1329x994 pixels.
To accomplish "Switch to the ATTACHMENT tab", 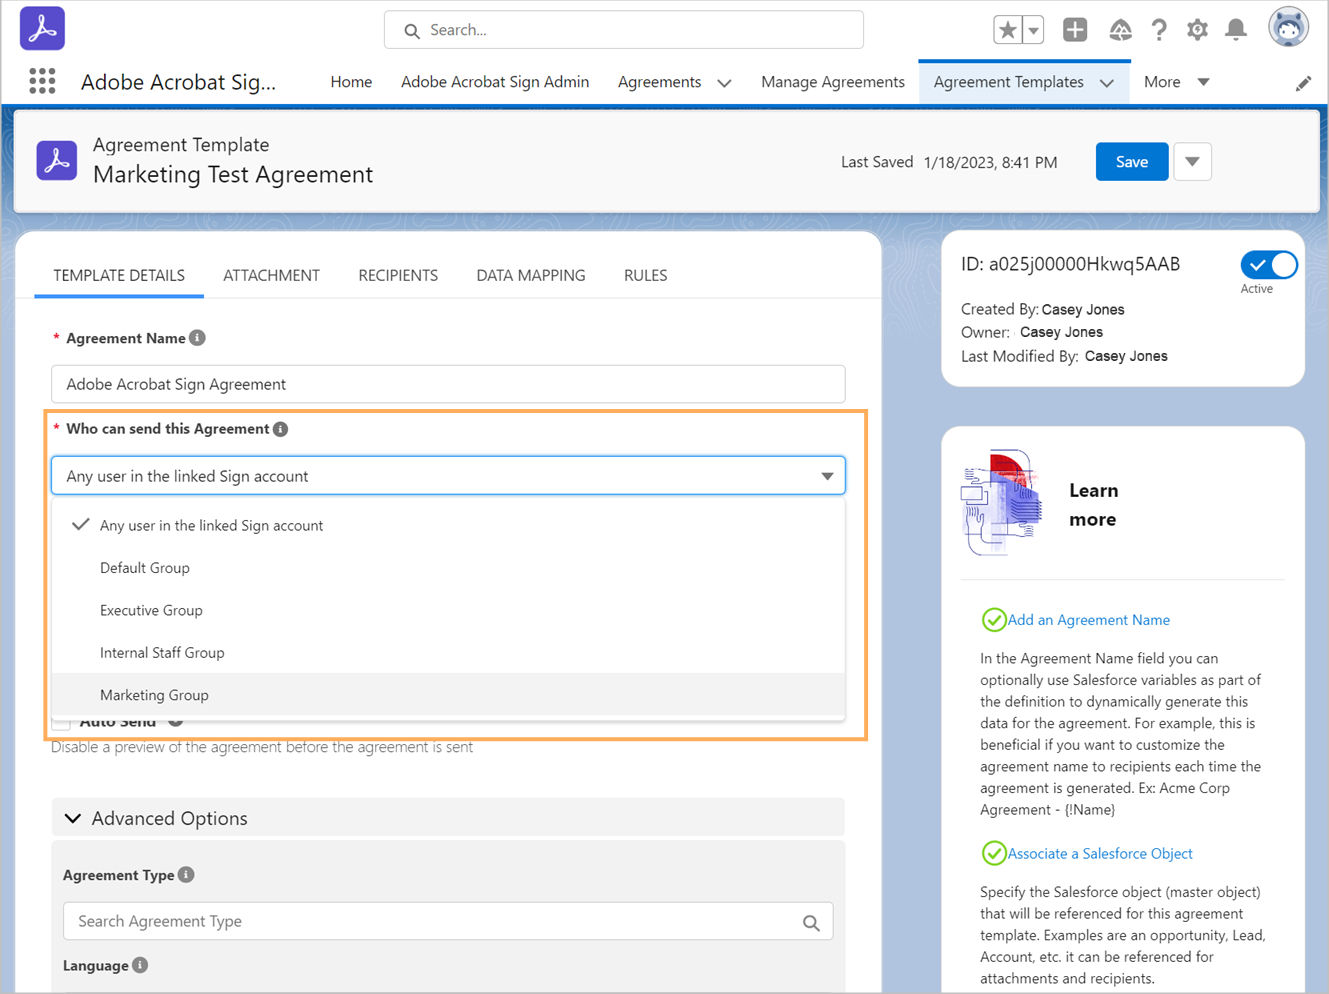I will tap(271, 275).
